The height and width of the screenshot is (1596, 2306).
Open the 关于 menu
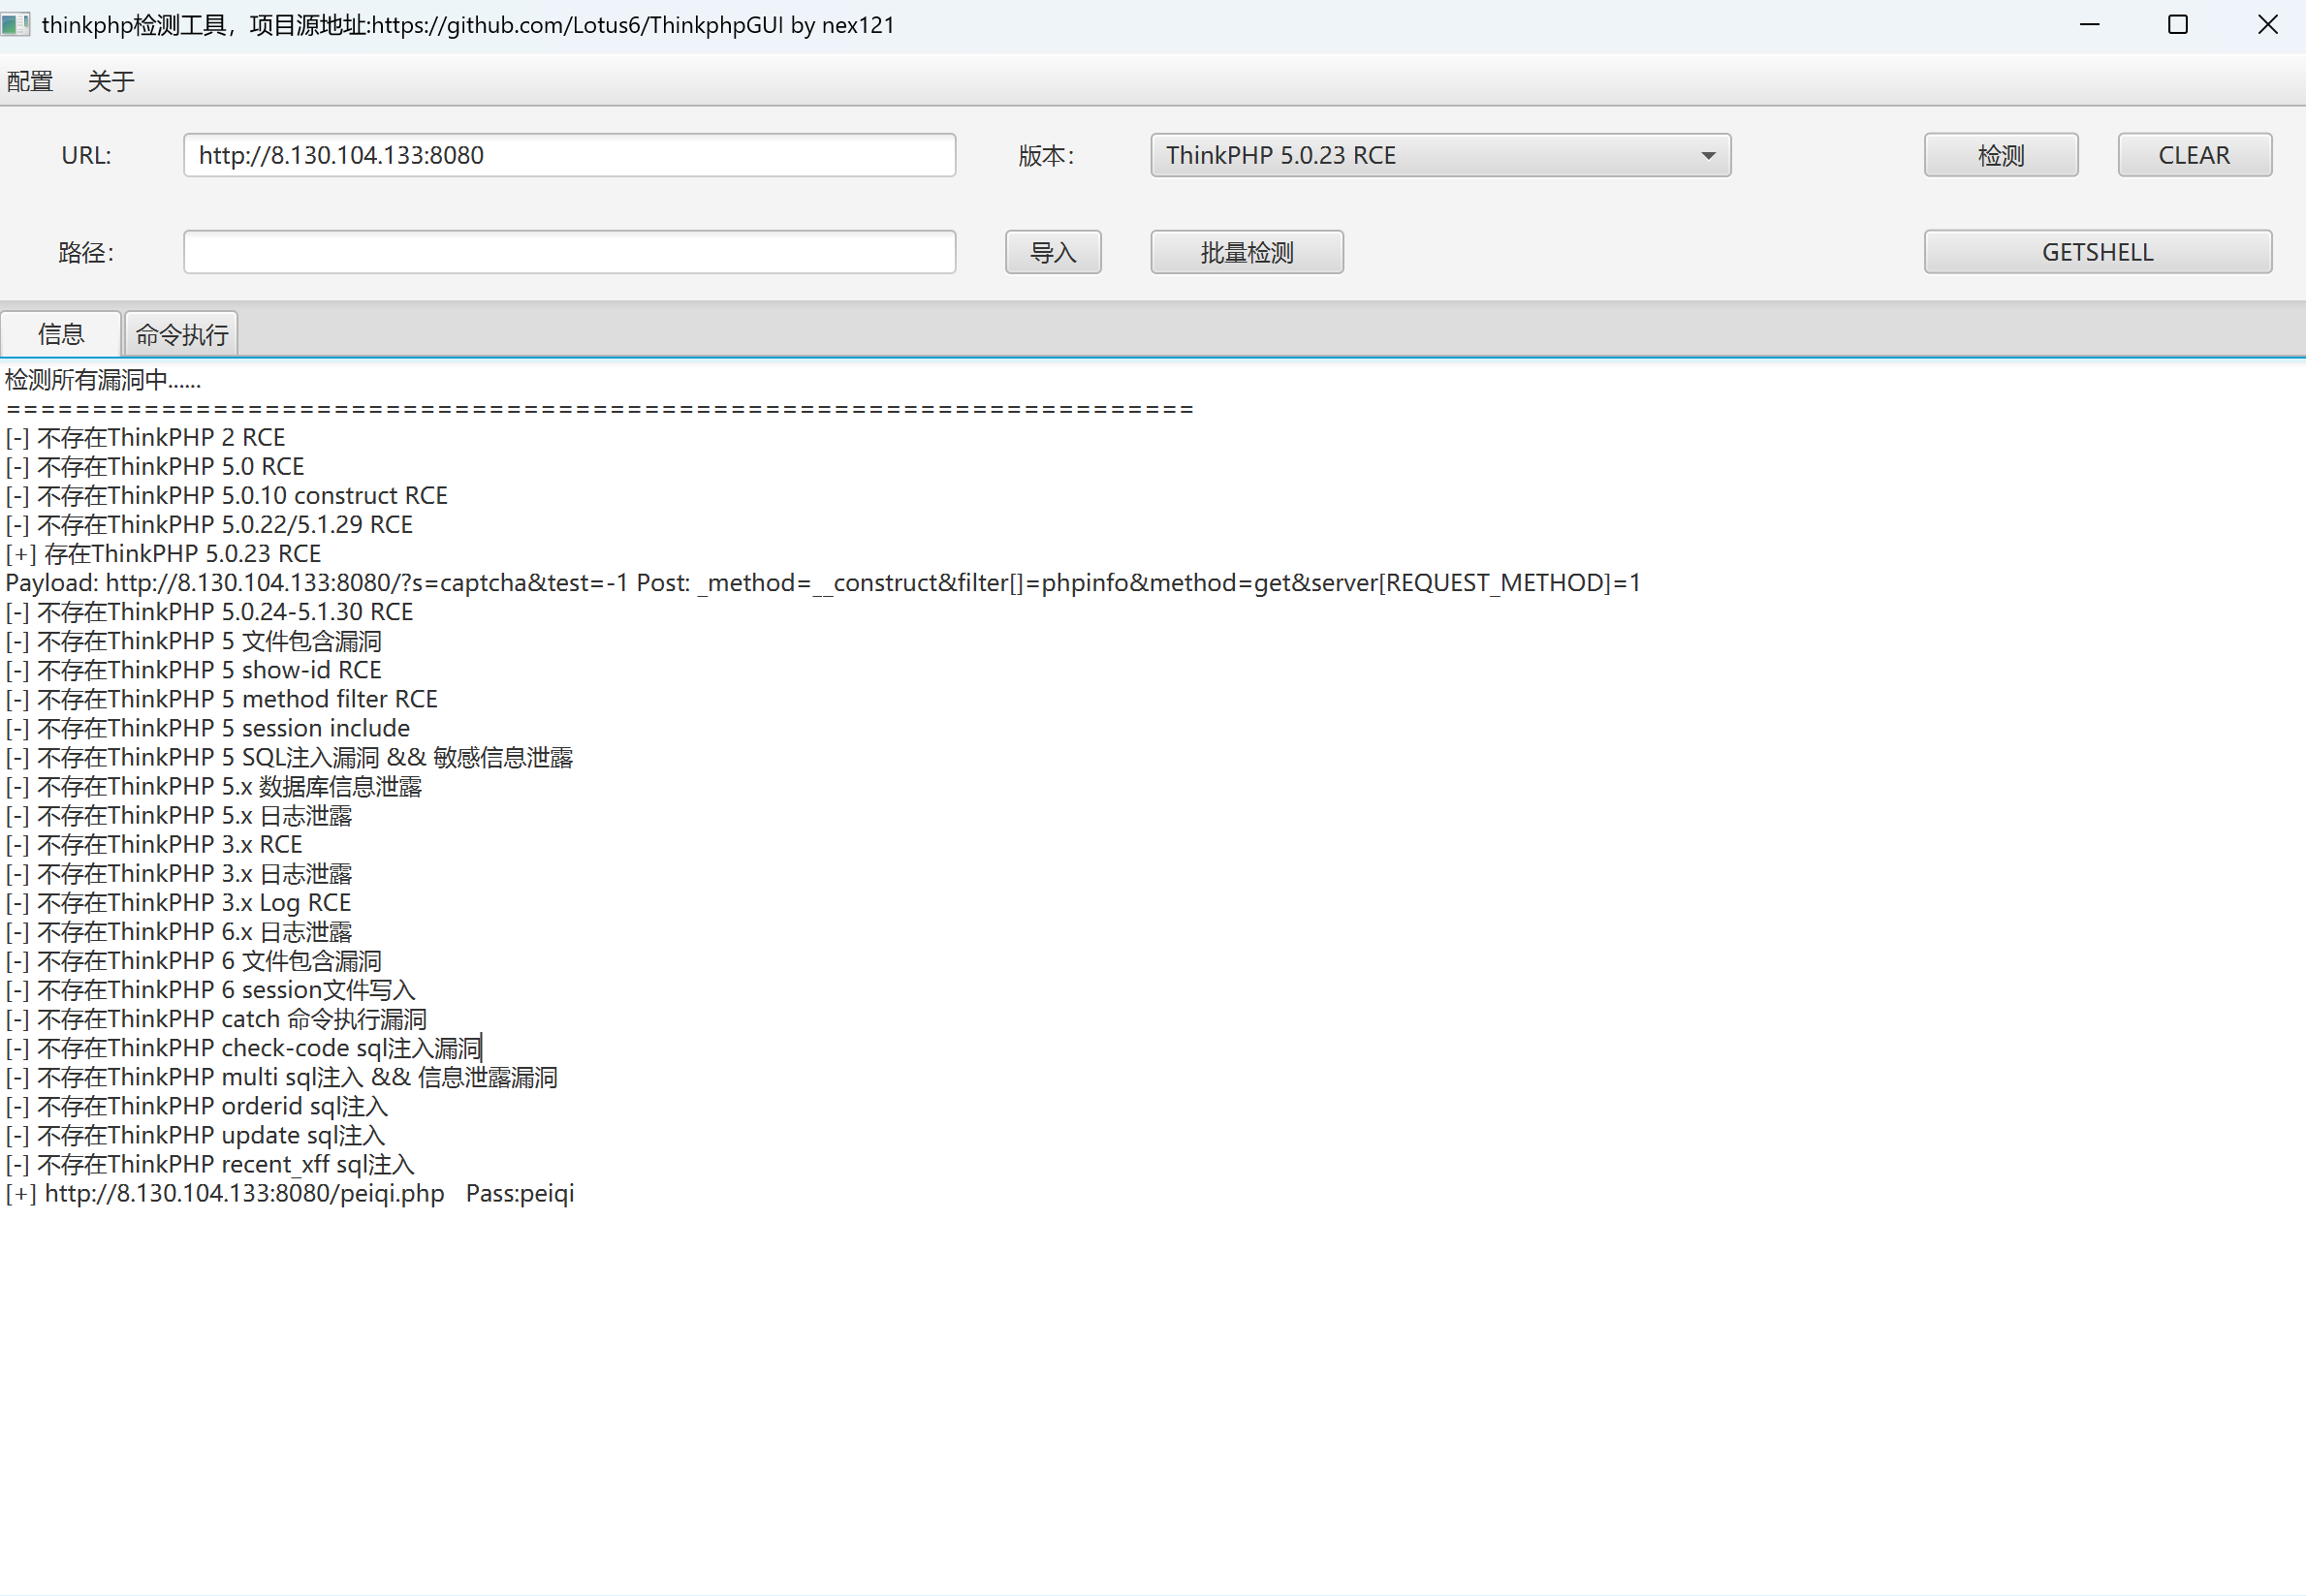(x=110, y=81)
